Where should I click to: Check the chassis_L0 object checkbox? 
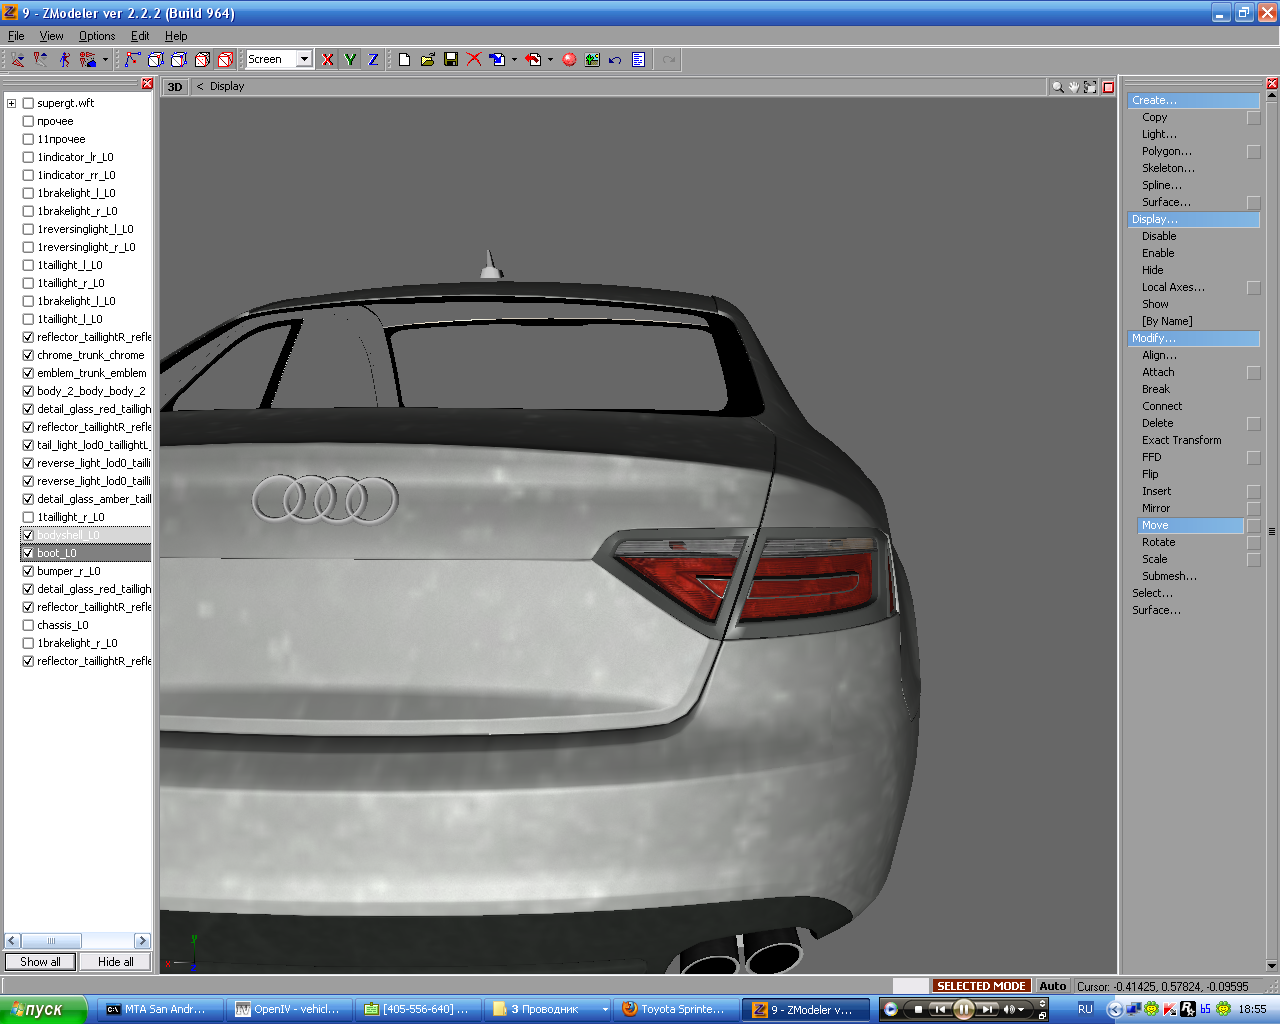tap(28, 625)
